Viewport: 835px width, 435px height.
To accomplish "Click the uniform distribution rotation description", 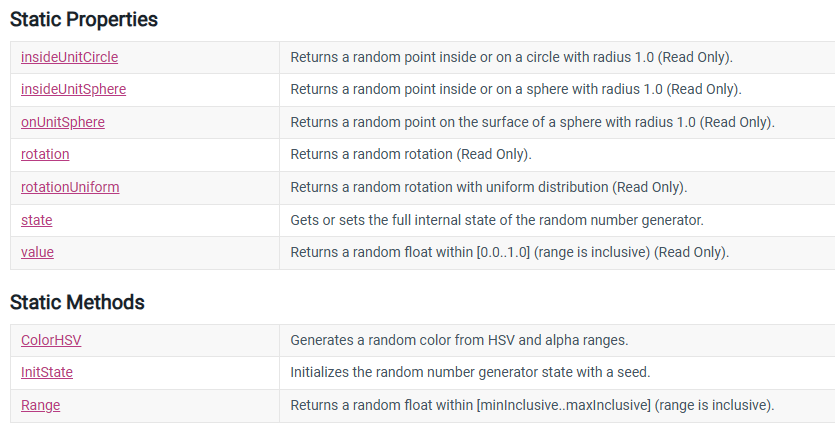I will tap(488, 187).
